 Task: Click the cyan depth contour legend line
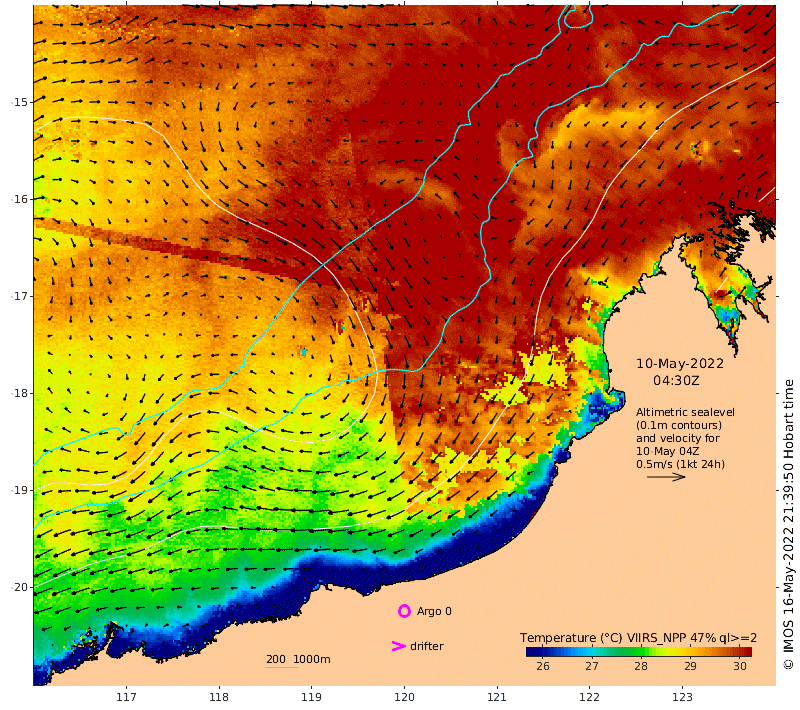coord(282,667)
